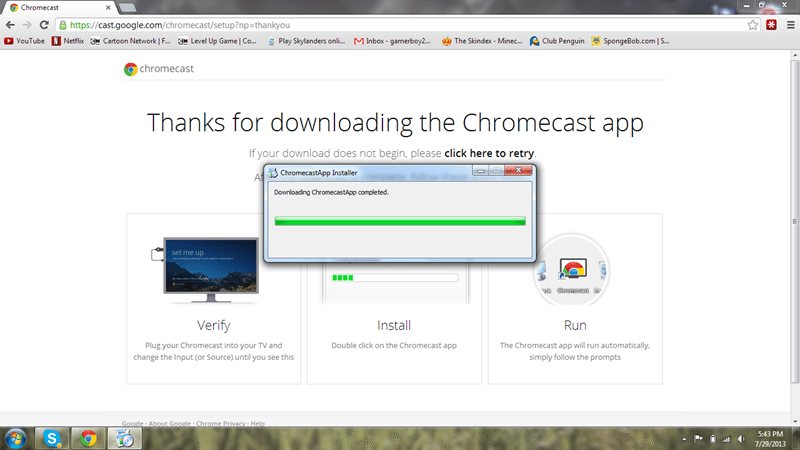Click the 'Install' heading
Image resolution: width=800 pixels, height=450 pixels.
tap(394, 326)
